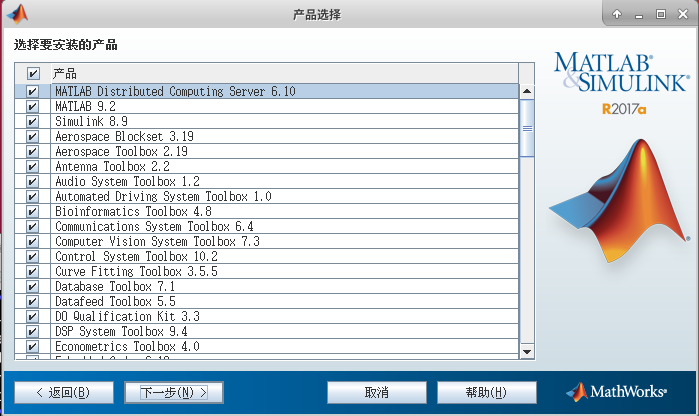The height and width of the screenshot is (416, 699).
Task: Select Audio System Toolbox 1.2 text
Action: point(127,181)
